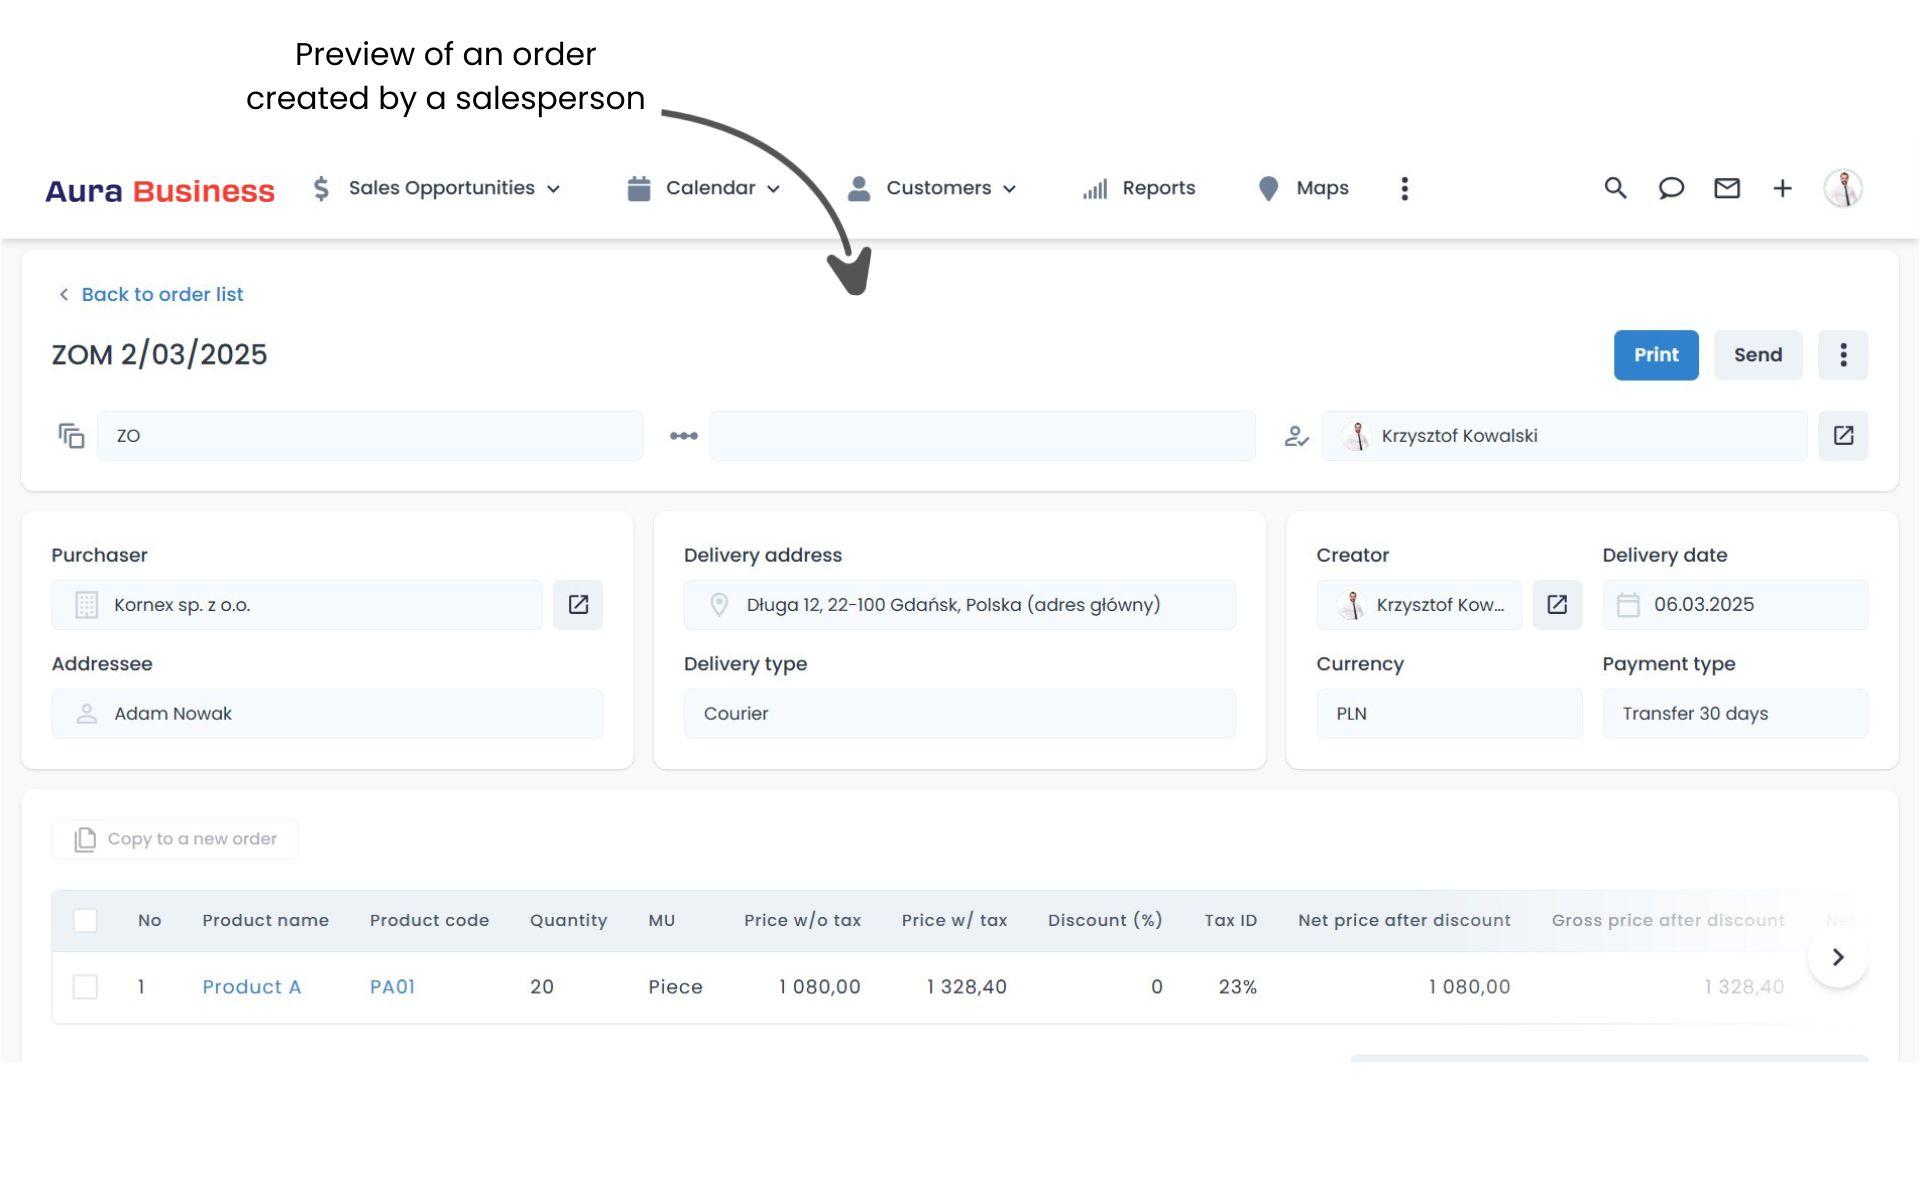This screenshot has height=1200, width=1920.
Task: Click the 23% tax cell
Action: [1237, 987]
